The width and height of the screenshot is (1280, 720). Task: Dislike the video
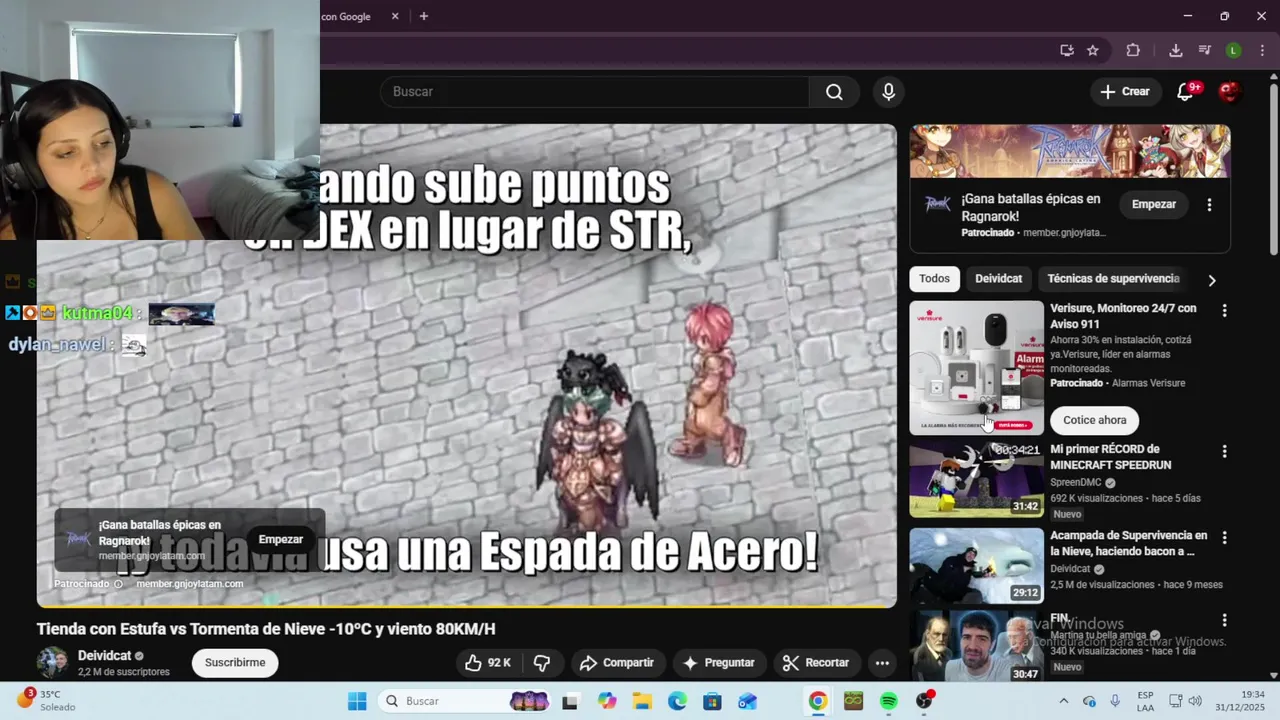click(x=542, y=663)
